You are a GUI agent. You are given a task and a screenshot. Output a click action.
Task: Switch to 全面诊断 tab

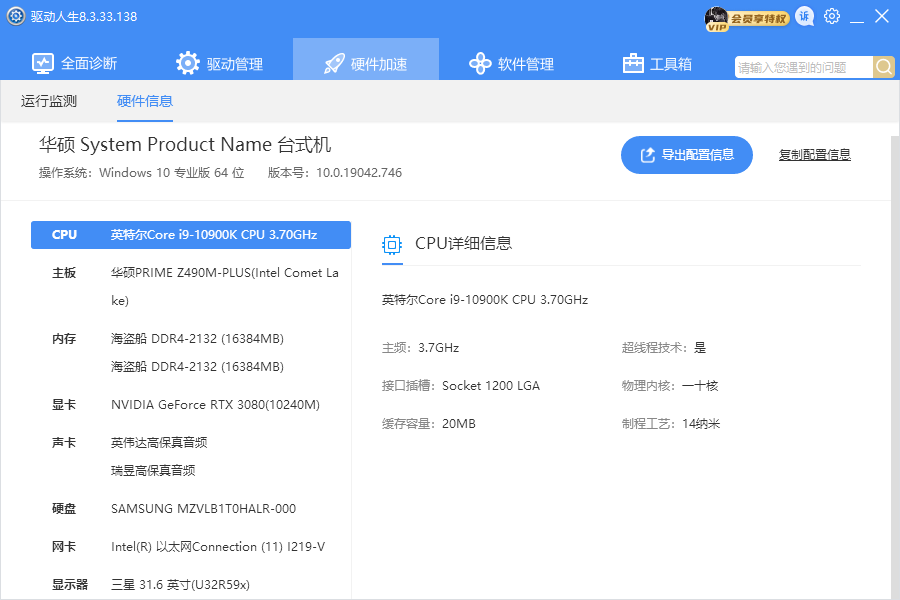pos(75,63)
